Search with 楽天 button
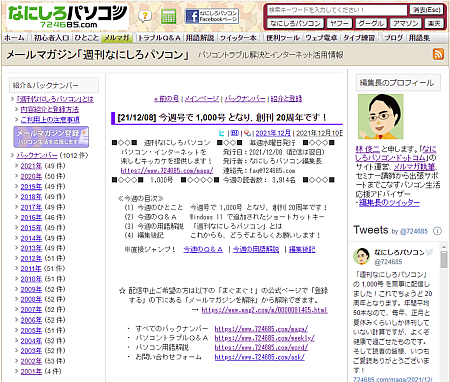 click(x=434, y=23)
